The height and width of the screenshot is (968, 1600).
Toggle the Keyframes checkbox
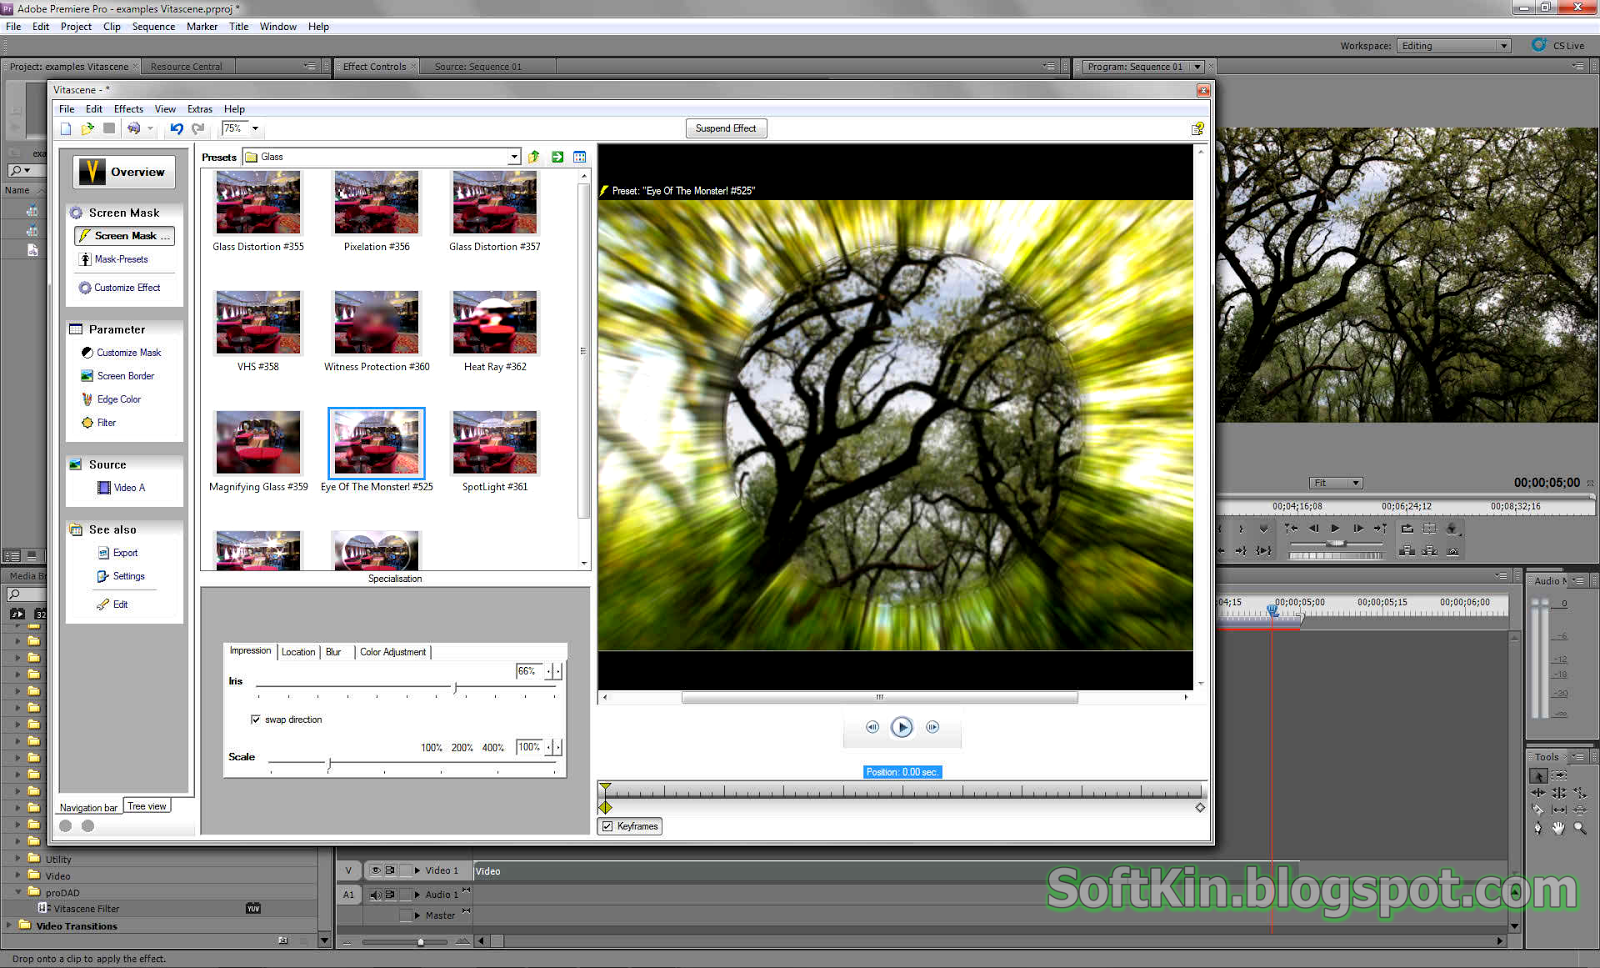(607, 826)
